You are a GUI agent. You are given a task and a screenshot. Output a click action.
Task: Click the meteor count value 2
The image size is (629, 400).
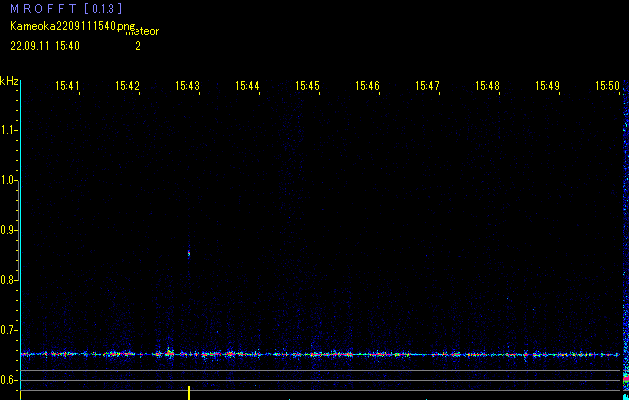pos(138,46)
